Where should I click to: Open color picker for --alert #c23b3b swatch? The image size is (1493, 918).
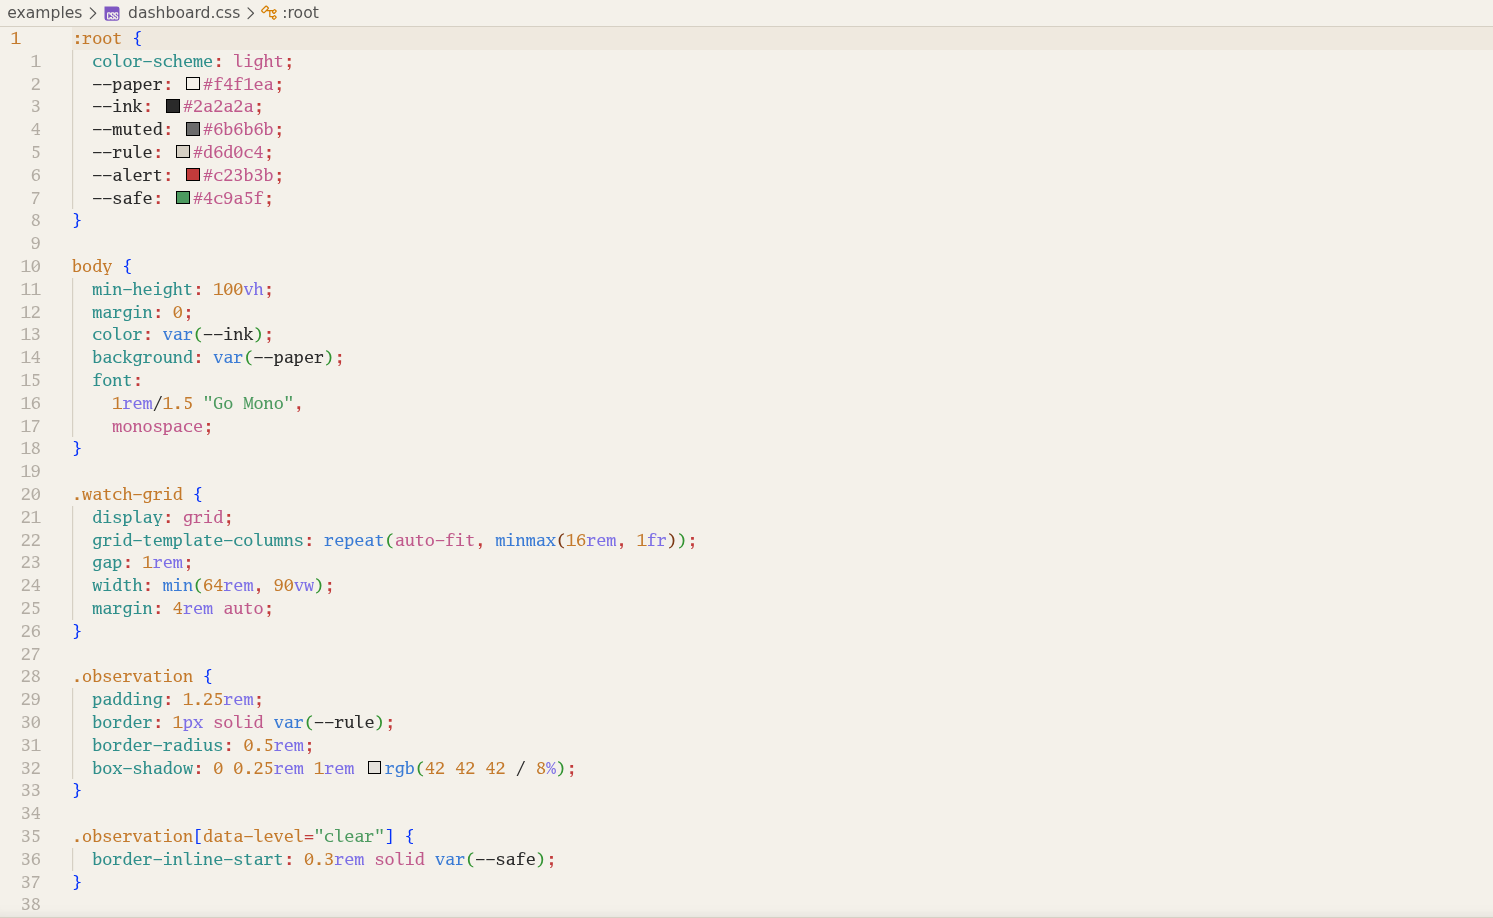click(x=193, y=175)
